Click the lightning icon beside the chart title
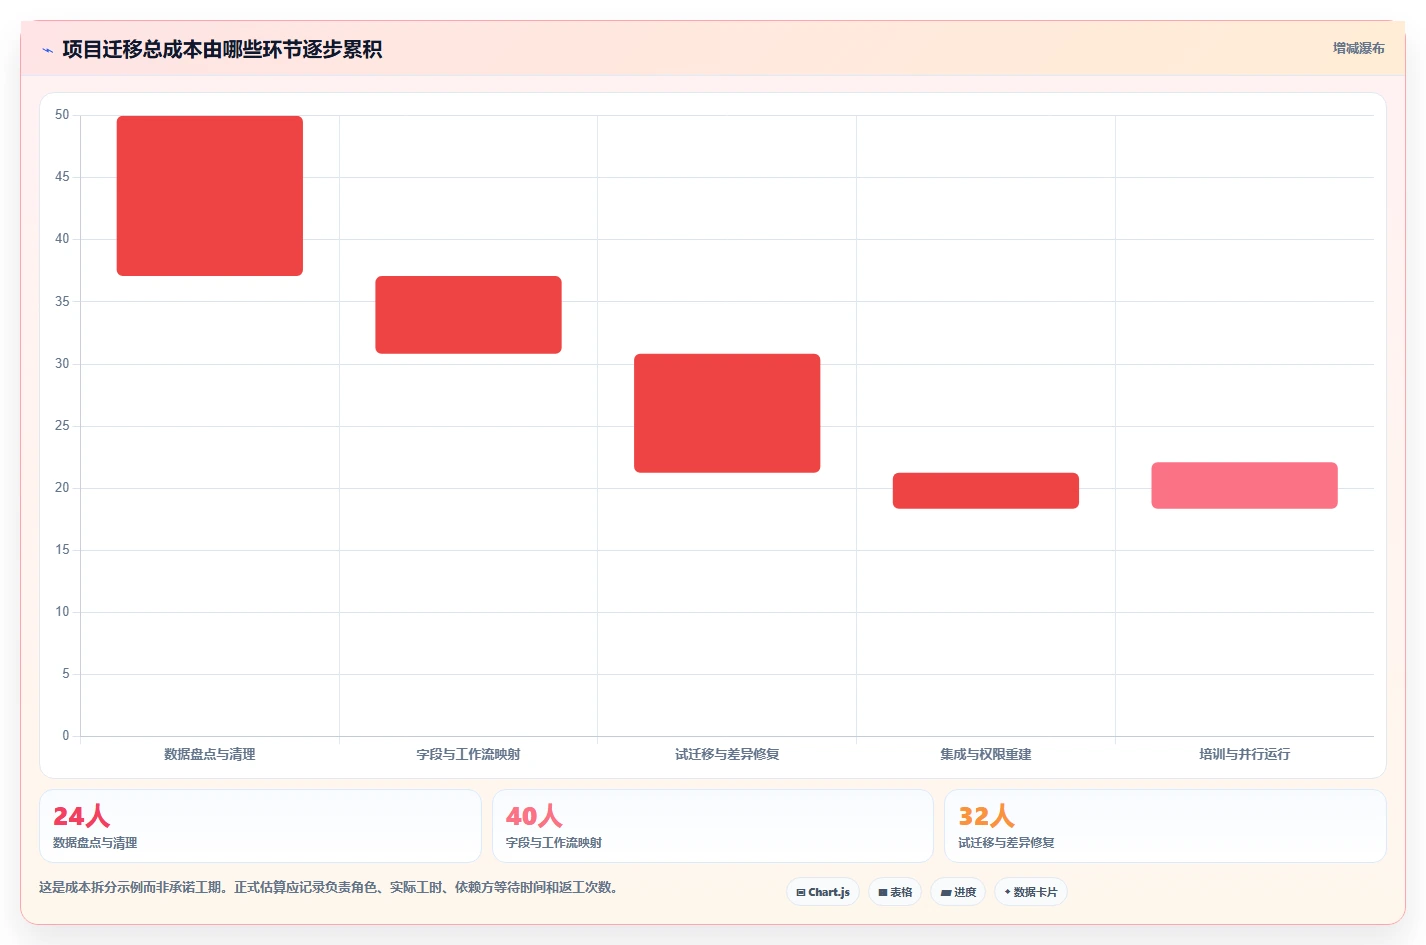This screenshot has width=1426, height=945. click(47, 50)
